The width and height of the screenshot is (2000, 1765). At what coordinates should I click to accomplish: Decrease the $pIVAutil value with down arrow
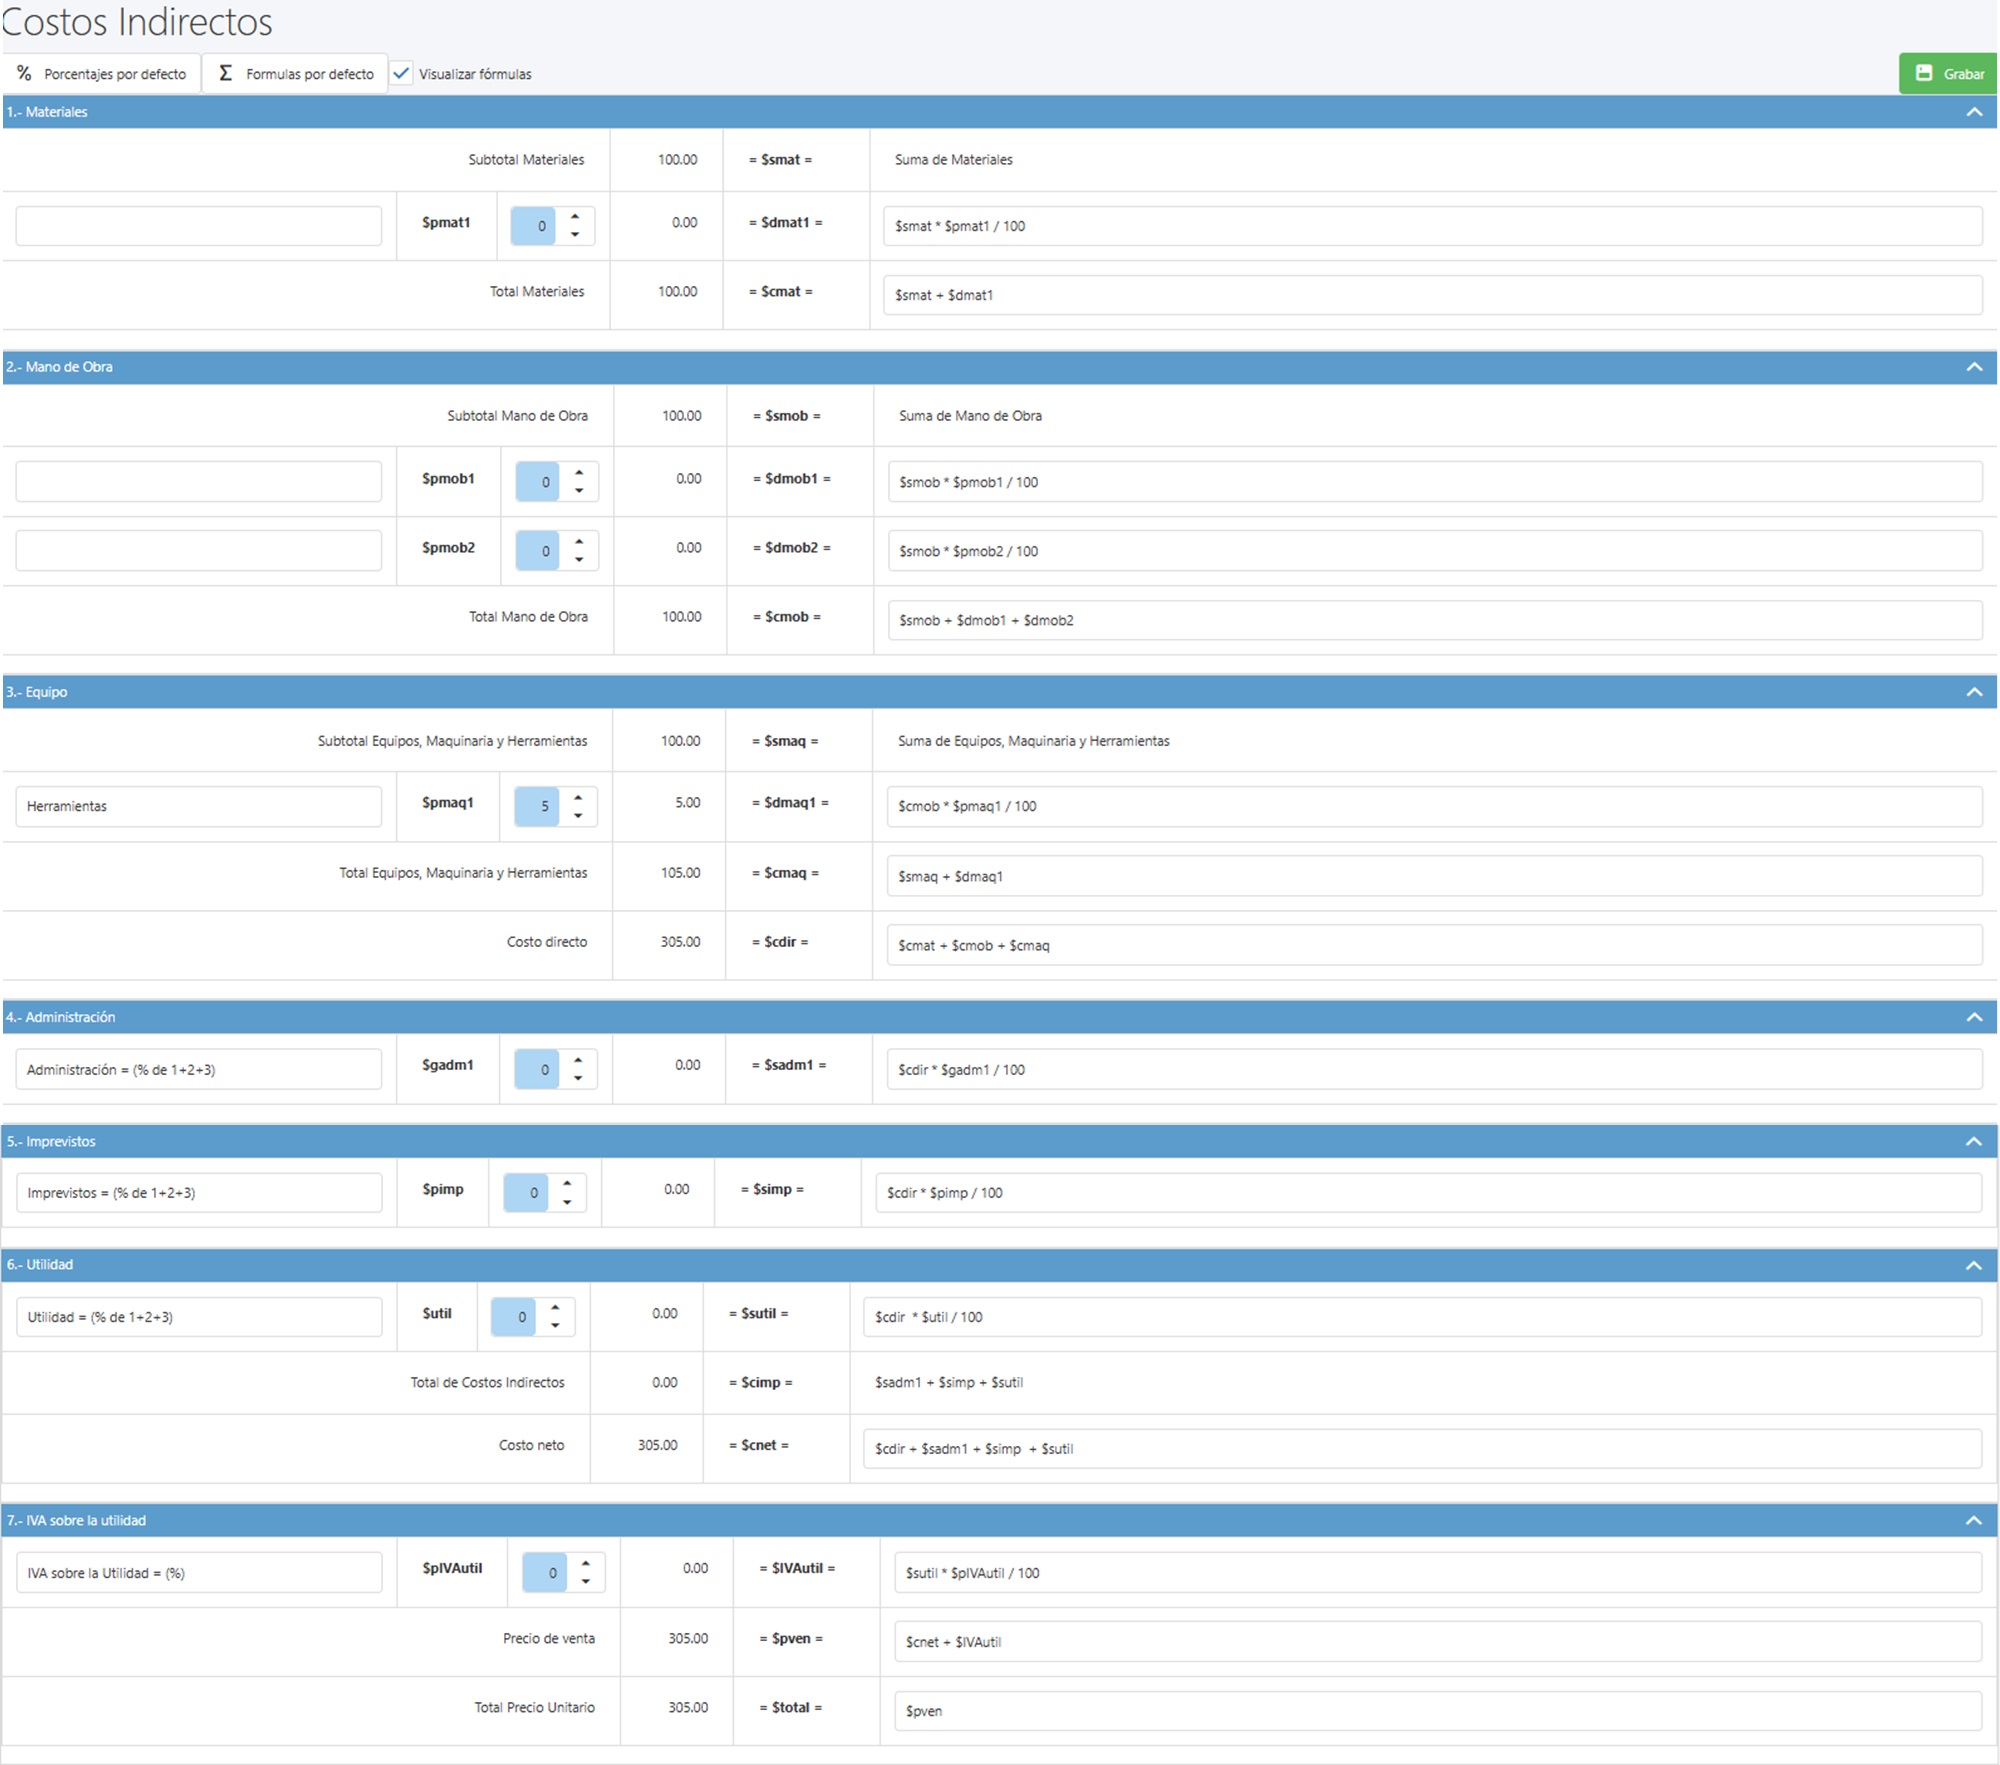click(586, 1581)
